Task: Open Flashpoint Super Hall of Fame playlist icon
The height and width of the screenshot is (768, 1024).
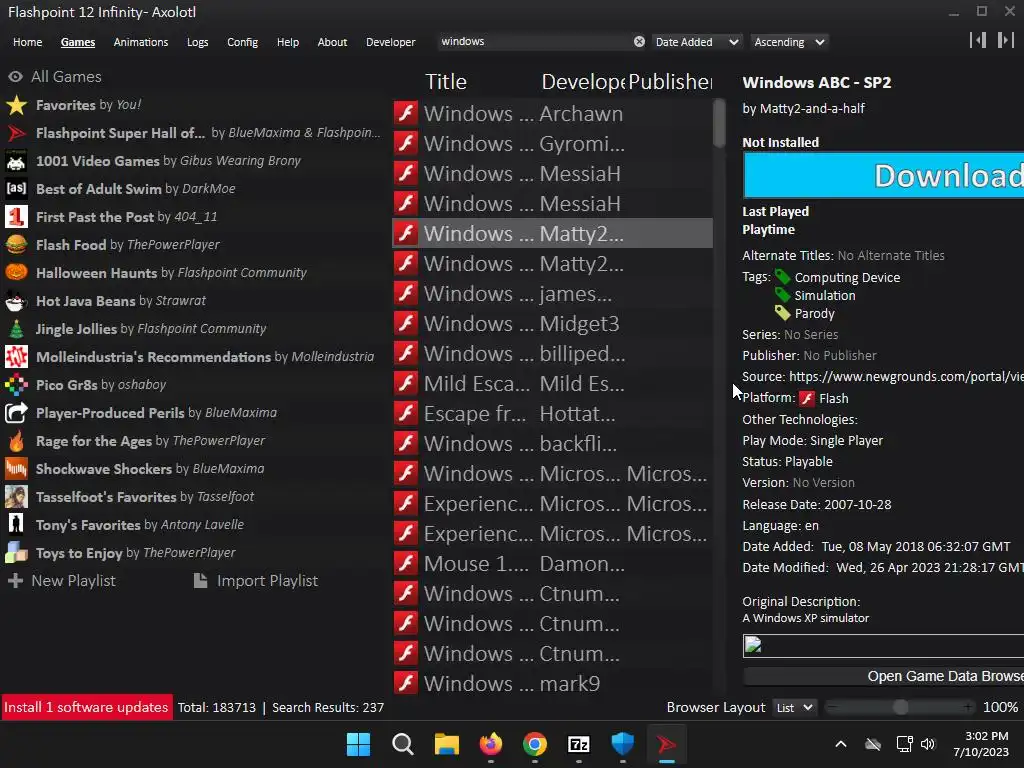Action: point(16,133)
